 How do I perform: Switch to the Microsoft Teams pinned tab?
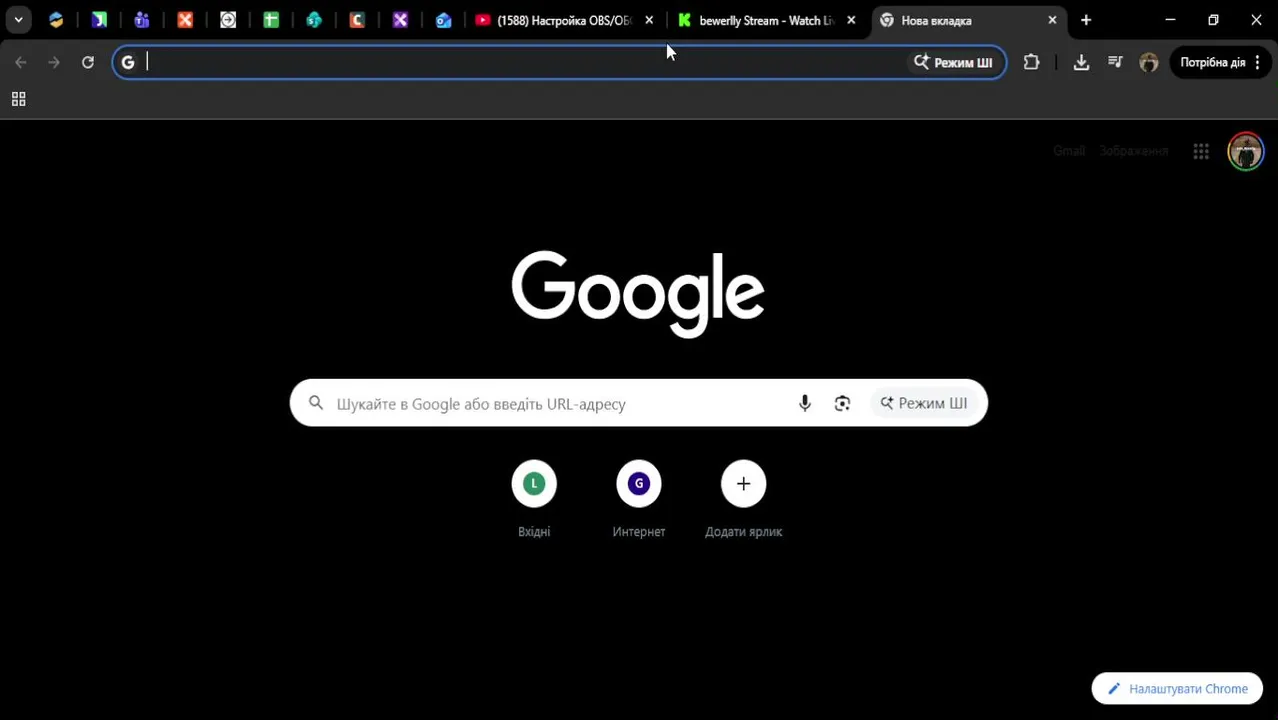pos(142,20)
